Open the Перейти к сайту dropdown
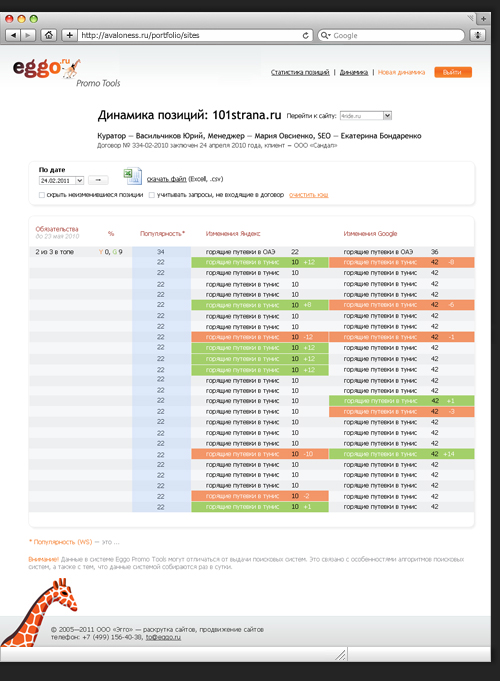The width and height of the screenshot is (500, 681). pos(366,116)
